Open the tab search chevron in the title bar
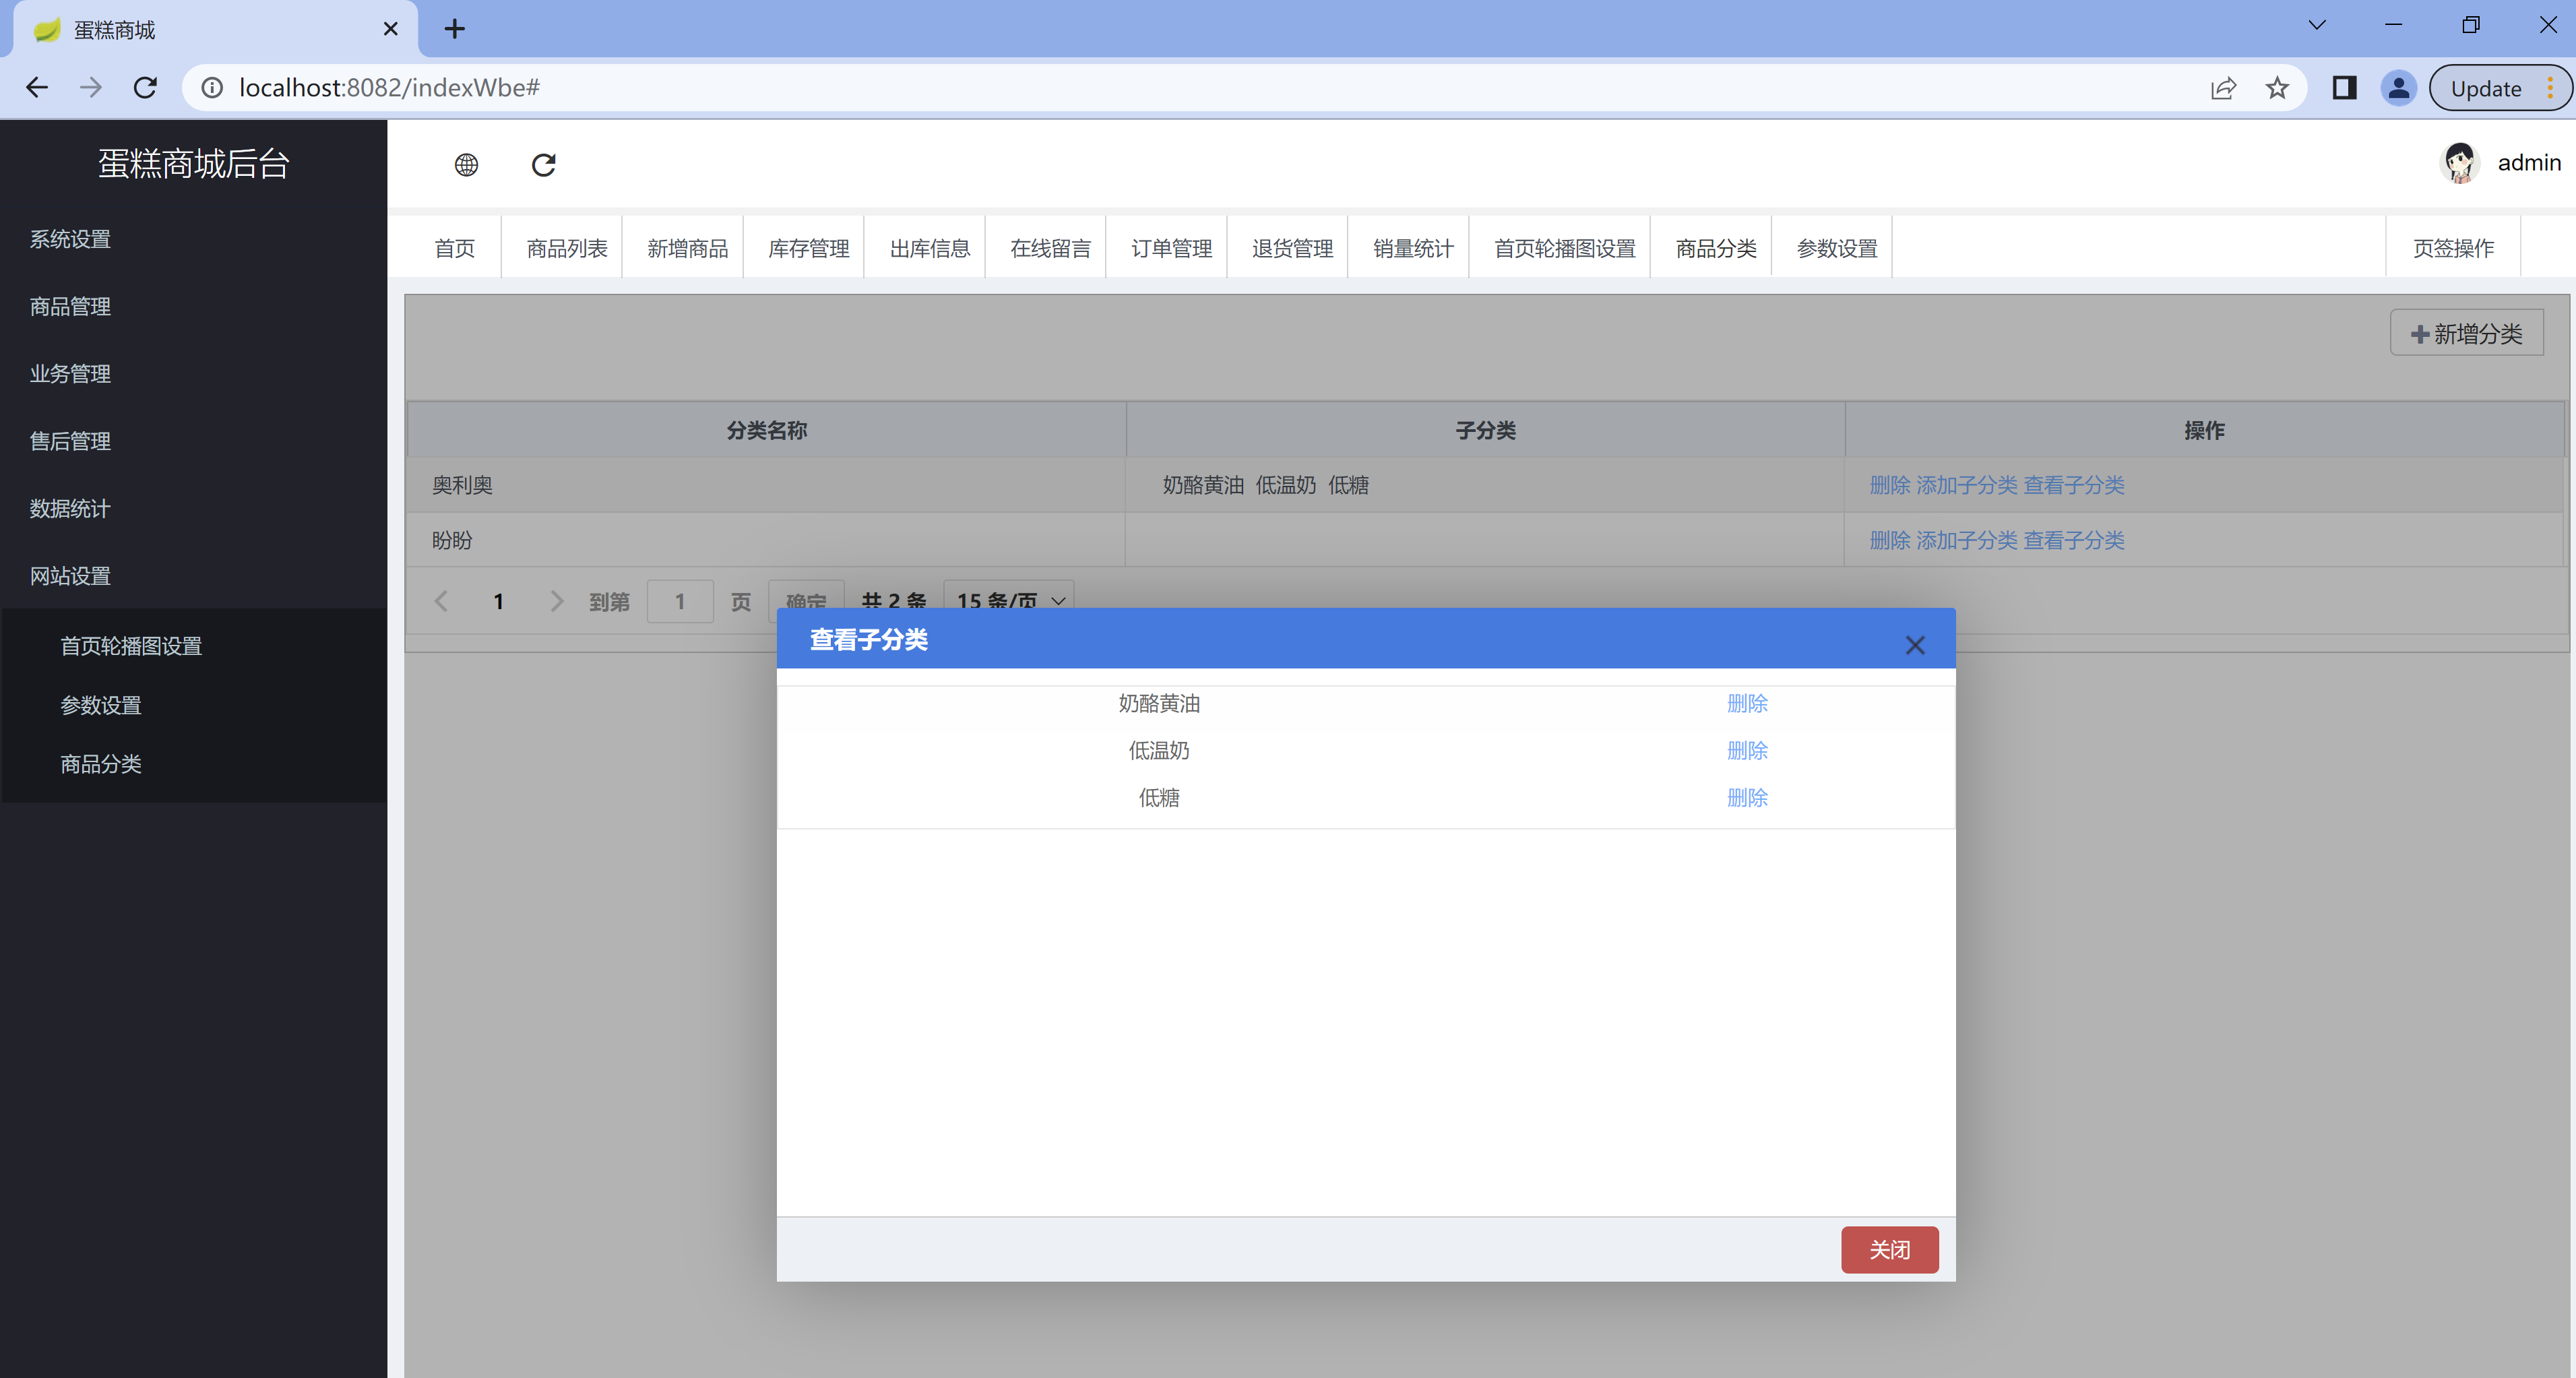The image size is (2576, 1378). pyautogui.click(x=2316, y=25)
